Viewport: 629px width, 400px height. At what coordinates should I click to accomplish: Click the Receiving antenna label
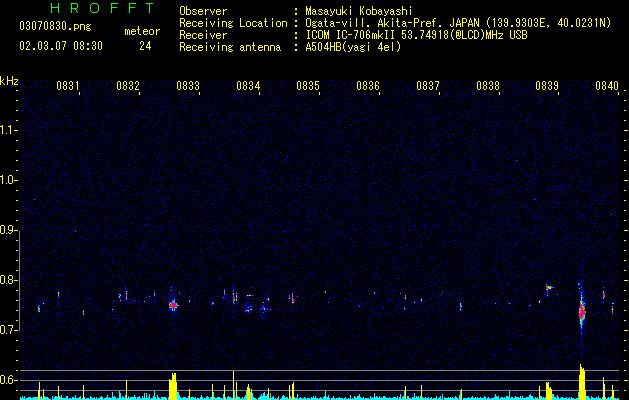coord(230,47)
